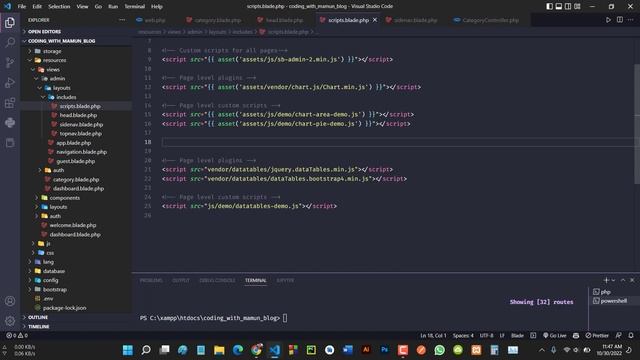The image size is (640, 360).
Task: Open package-lock.json in the explorer
Action: pos(76,308)
